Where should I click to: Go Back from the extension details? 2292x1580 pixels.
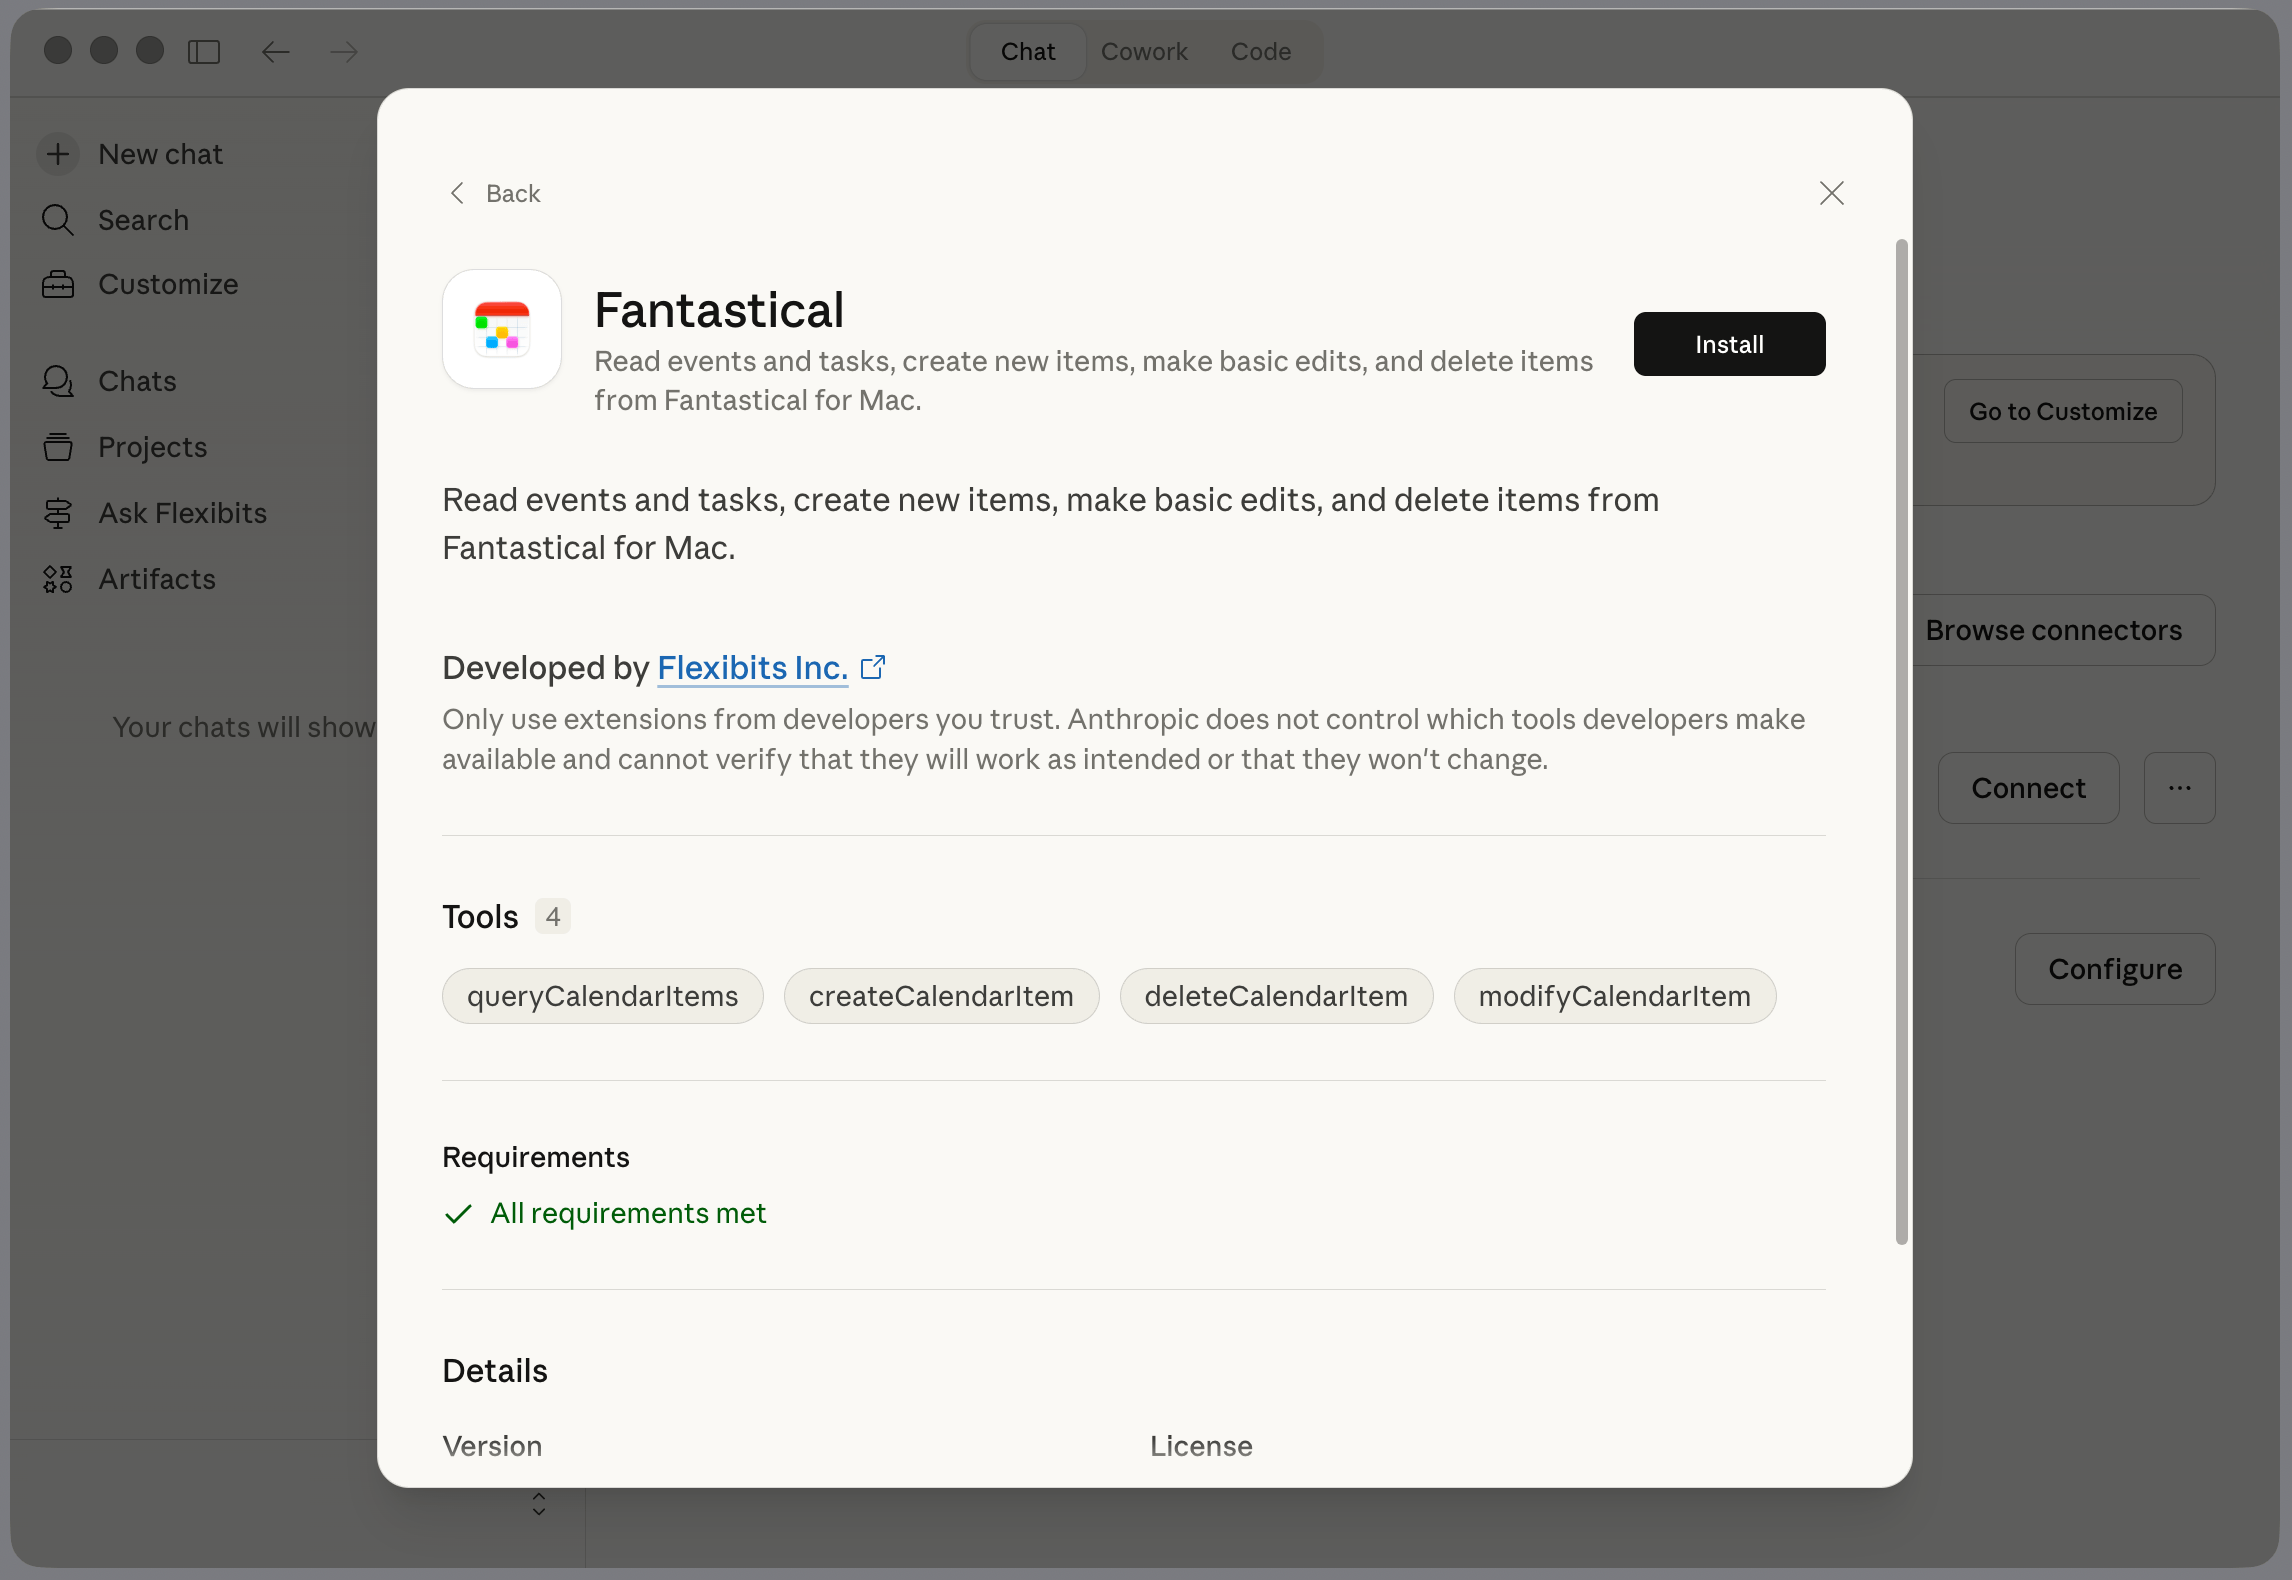[x=496, y=193]
